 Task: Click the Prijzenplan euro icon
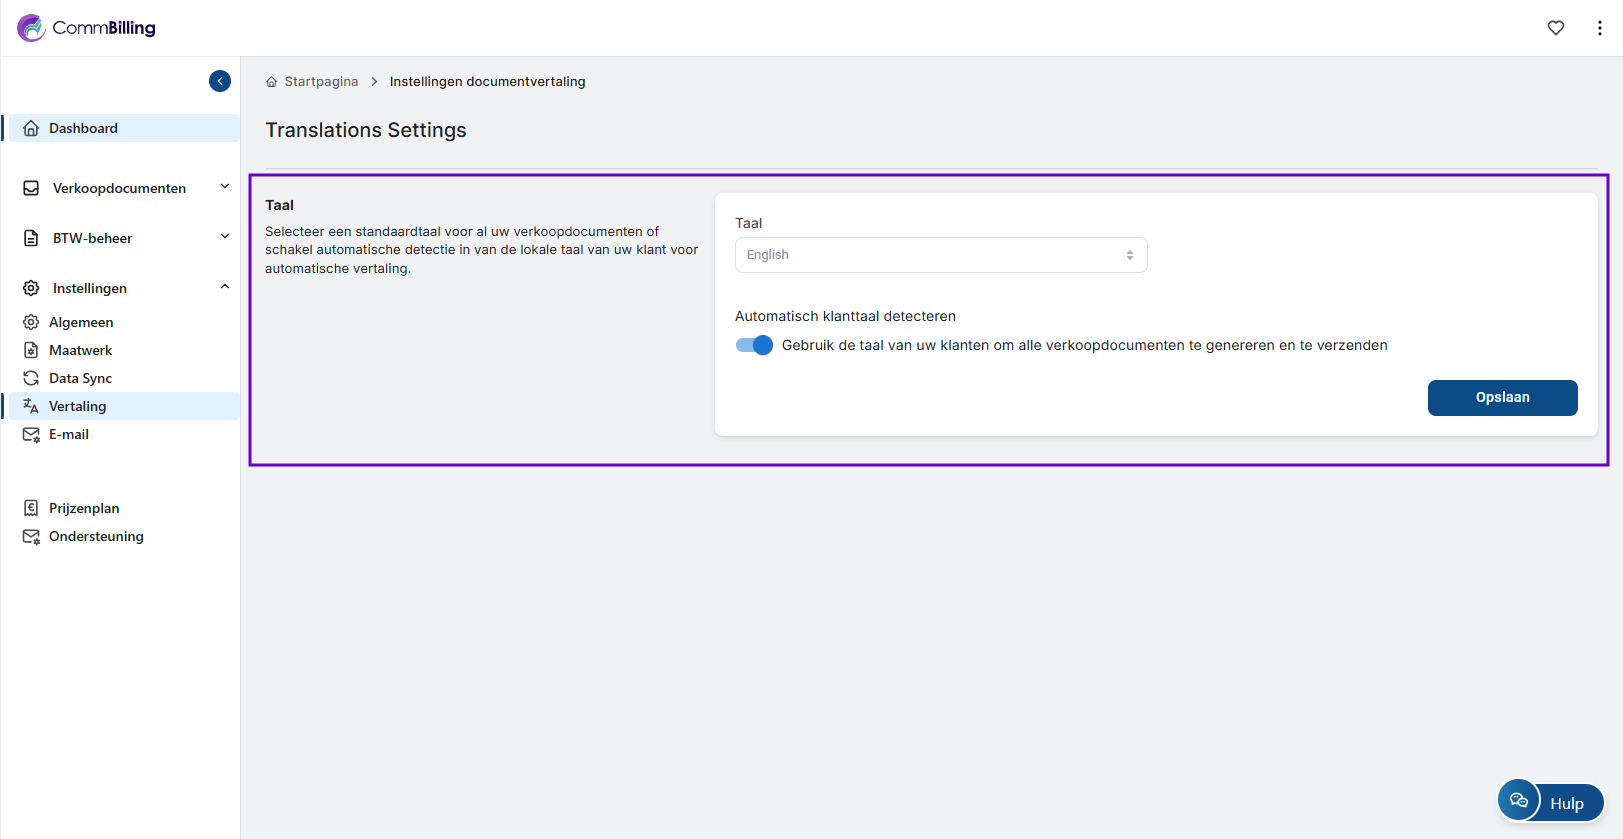coord(31,508)
